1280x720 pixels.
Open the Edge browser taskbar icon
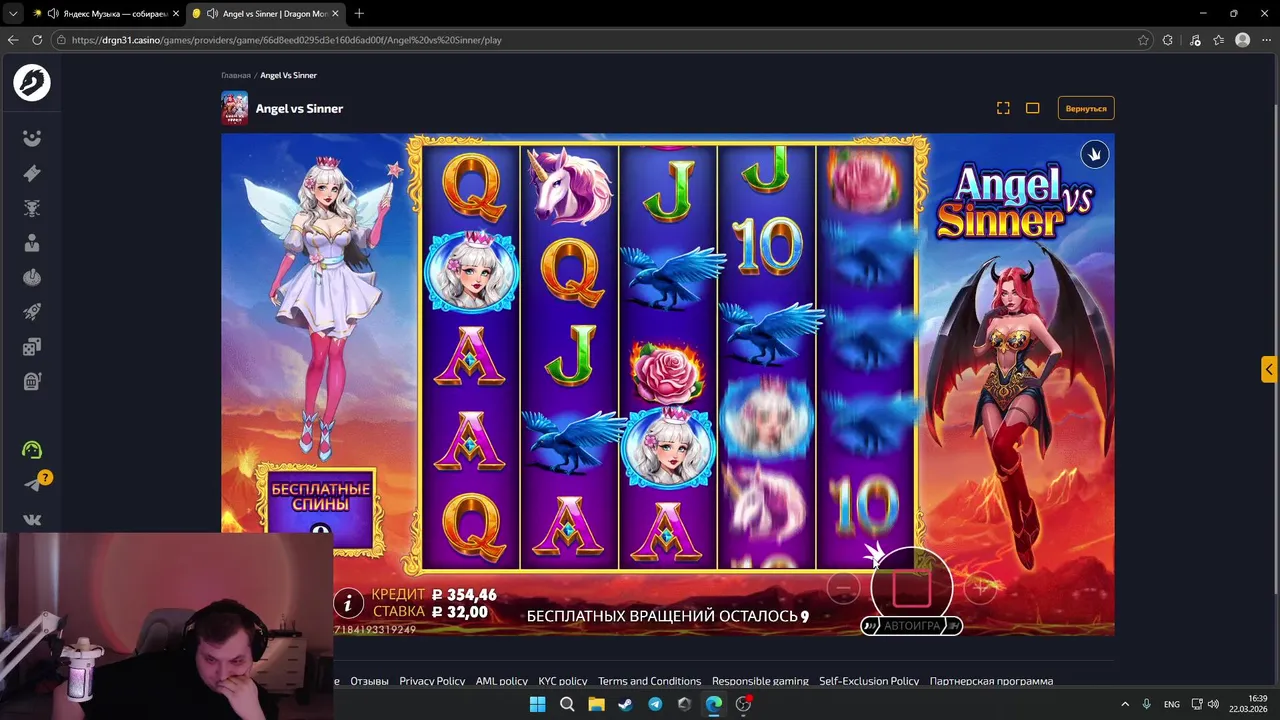(713, 704)
